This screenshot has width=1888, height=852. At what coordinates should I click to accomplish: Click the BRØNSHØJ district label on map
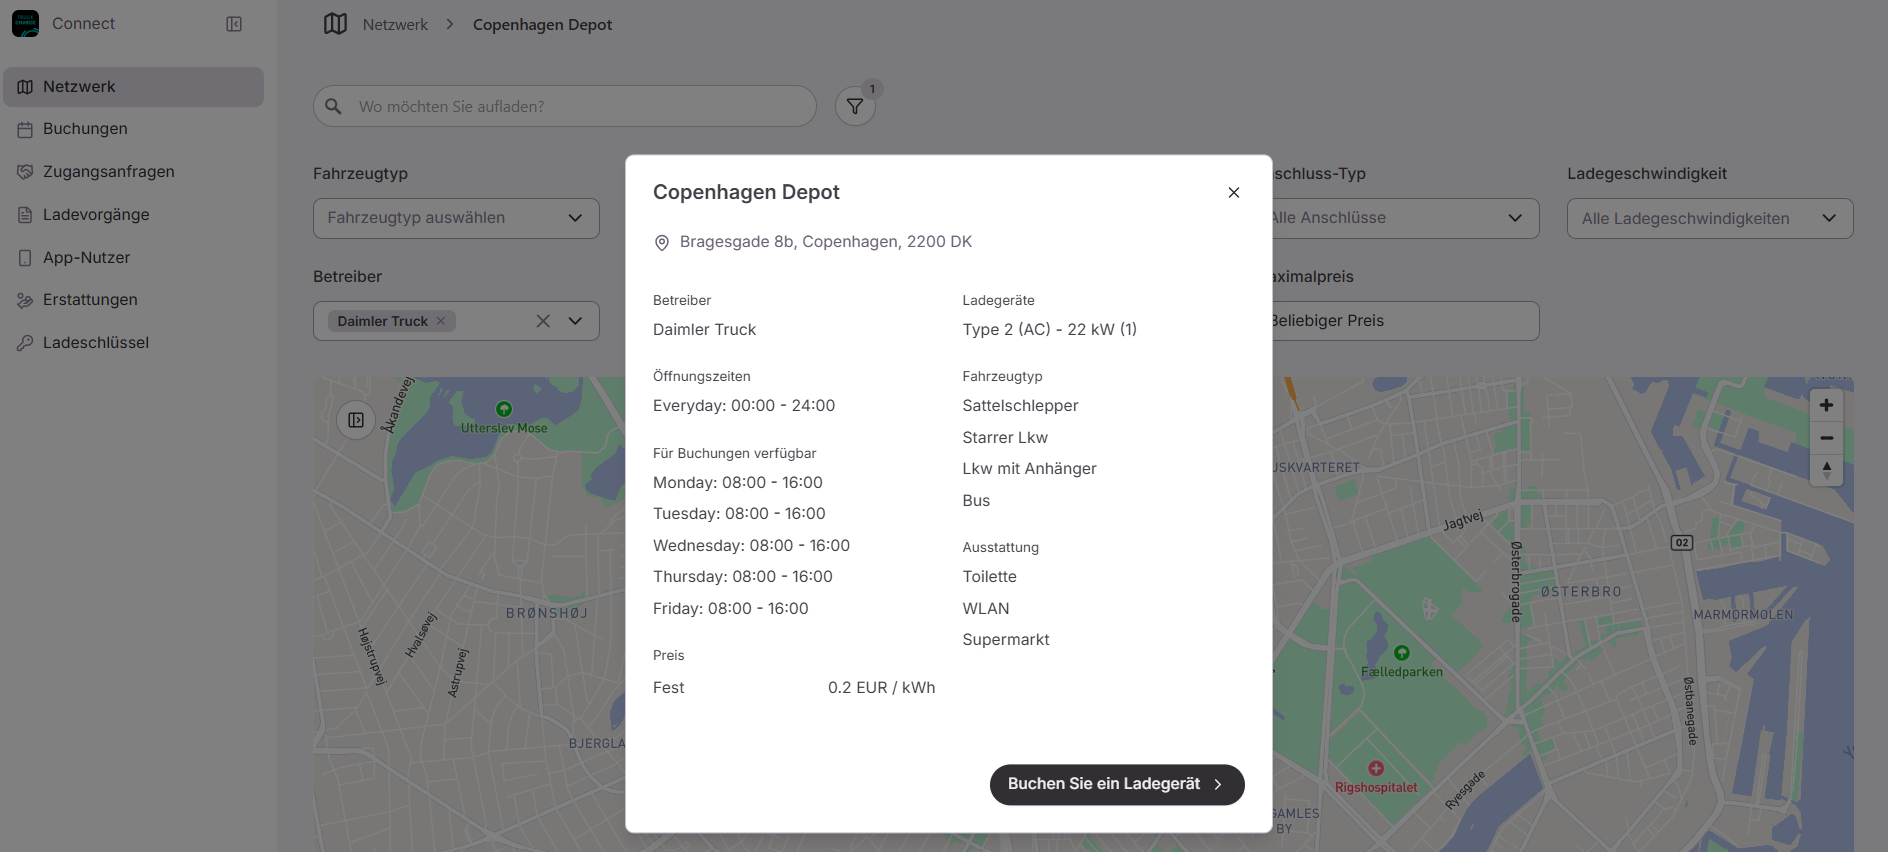pyautogui.click(x=547, y=613)
